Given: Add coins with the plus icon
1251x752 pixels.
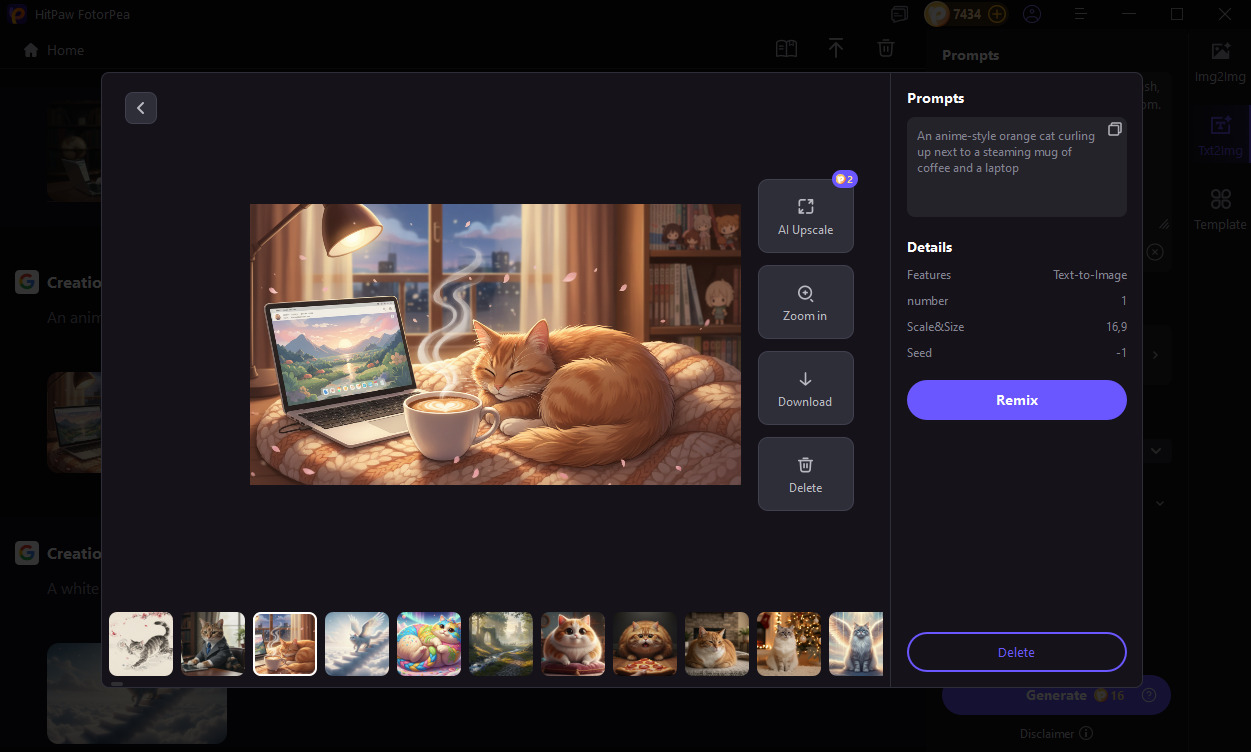Looking at the screenshot, I should 996,14.
